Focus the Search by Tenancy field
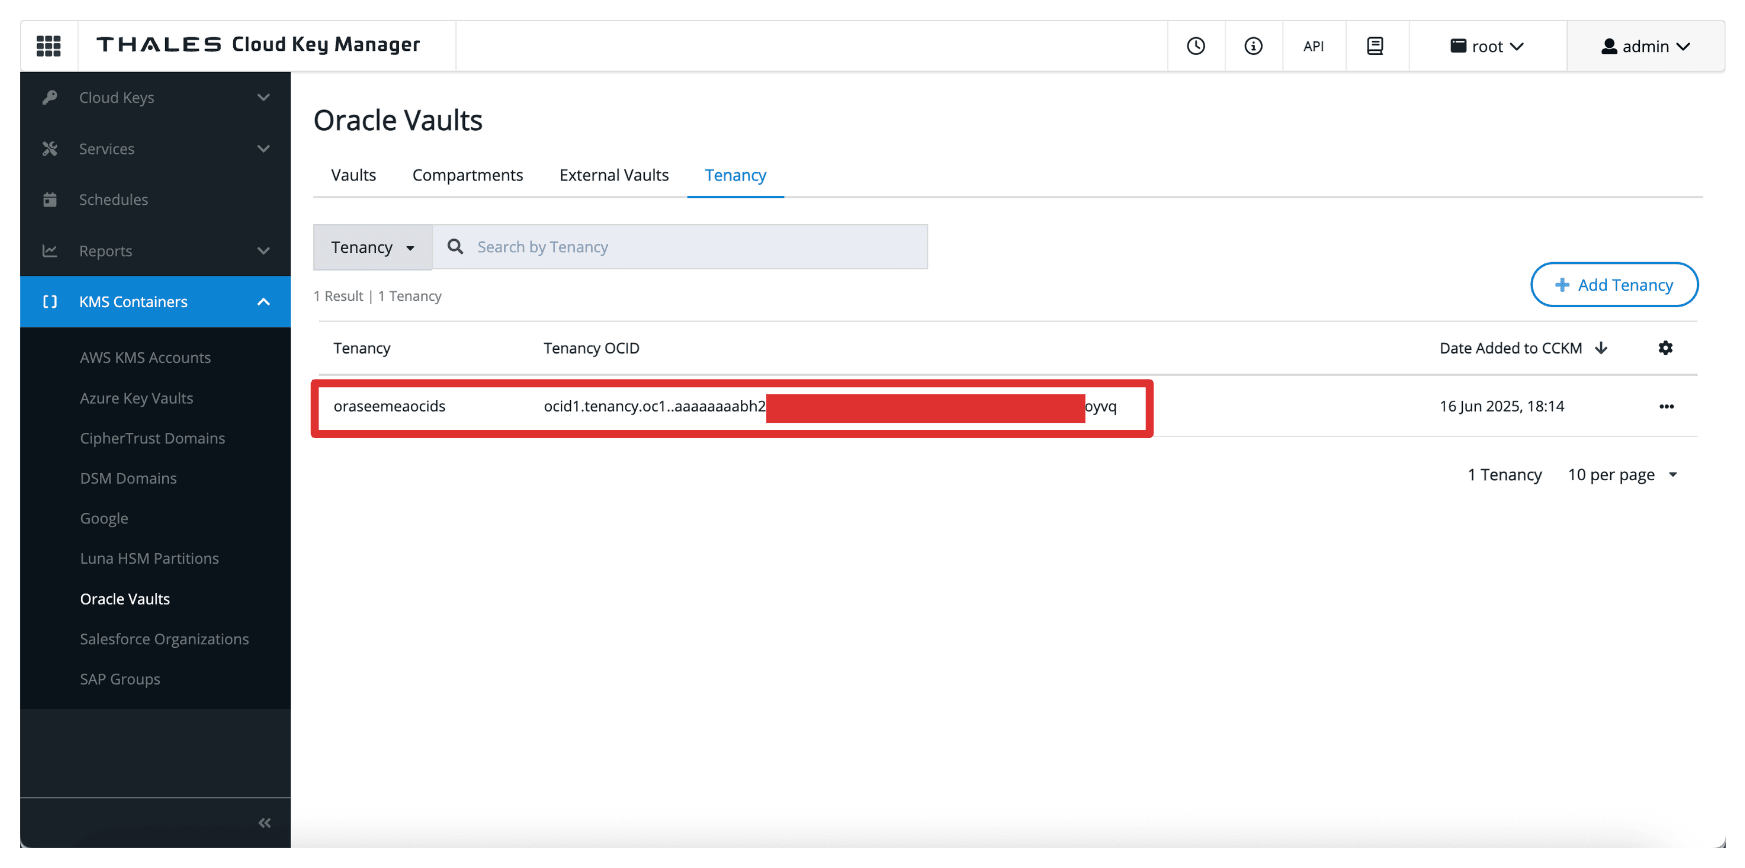The width and height of the screenshot is (1745, 868). point(680,247)
